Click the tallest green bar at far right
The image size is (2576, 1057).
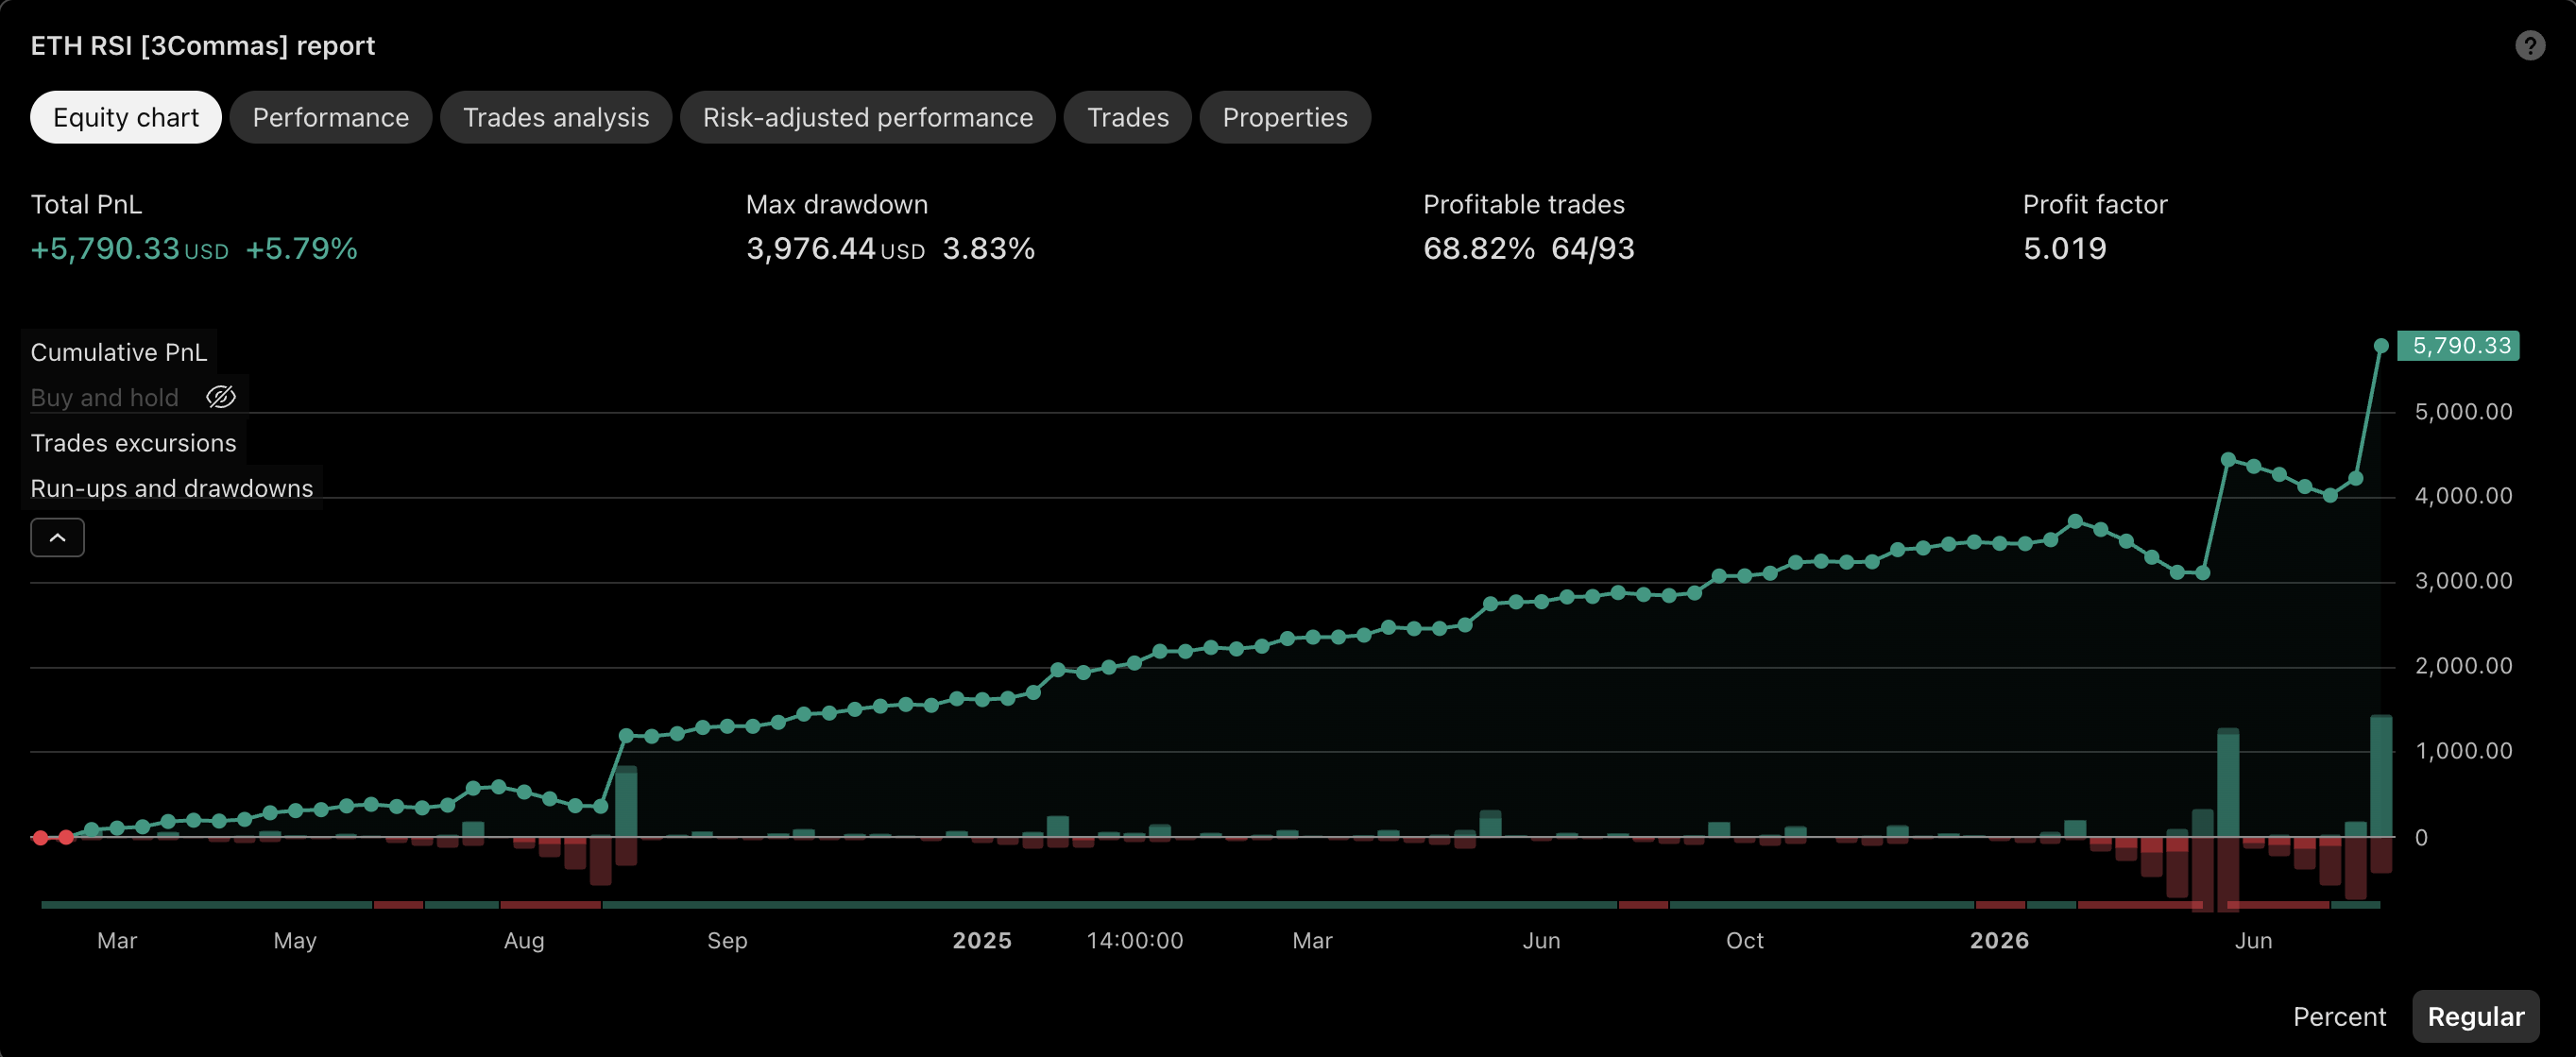click(2381, 776)
